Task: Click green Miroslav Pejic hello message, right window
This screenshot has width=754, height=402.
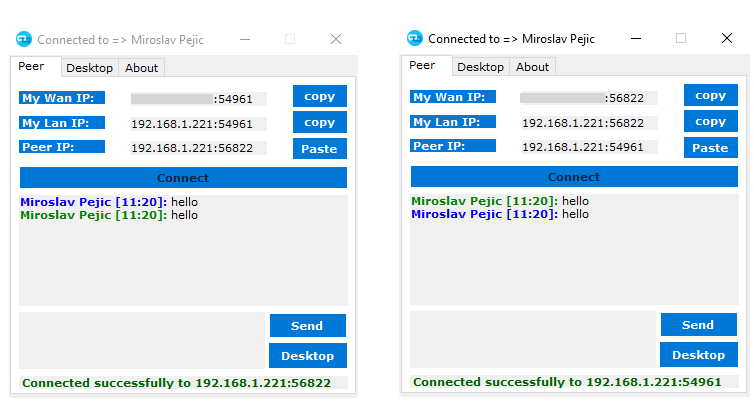Action: (500, 201)
